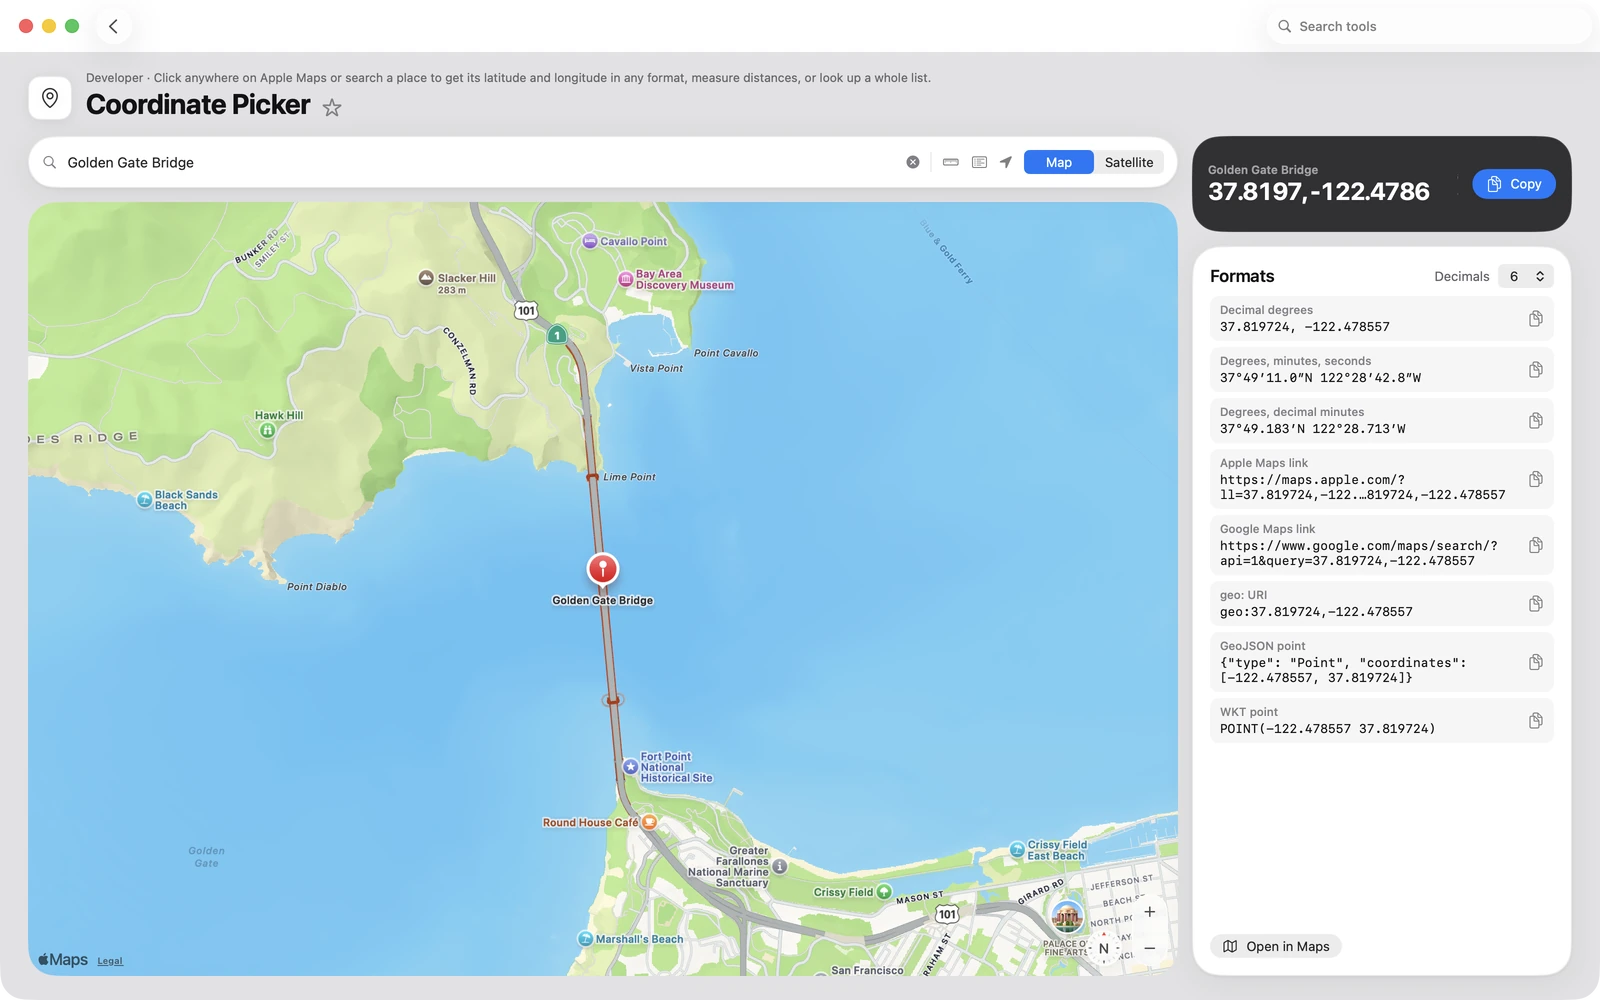Select the Cavallo Point map marker
The width and height of the screenshot is (1600, 1000).
591,241
